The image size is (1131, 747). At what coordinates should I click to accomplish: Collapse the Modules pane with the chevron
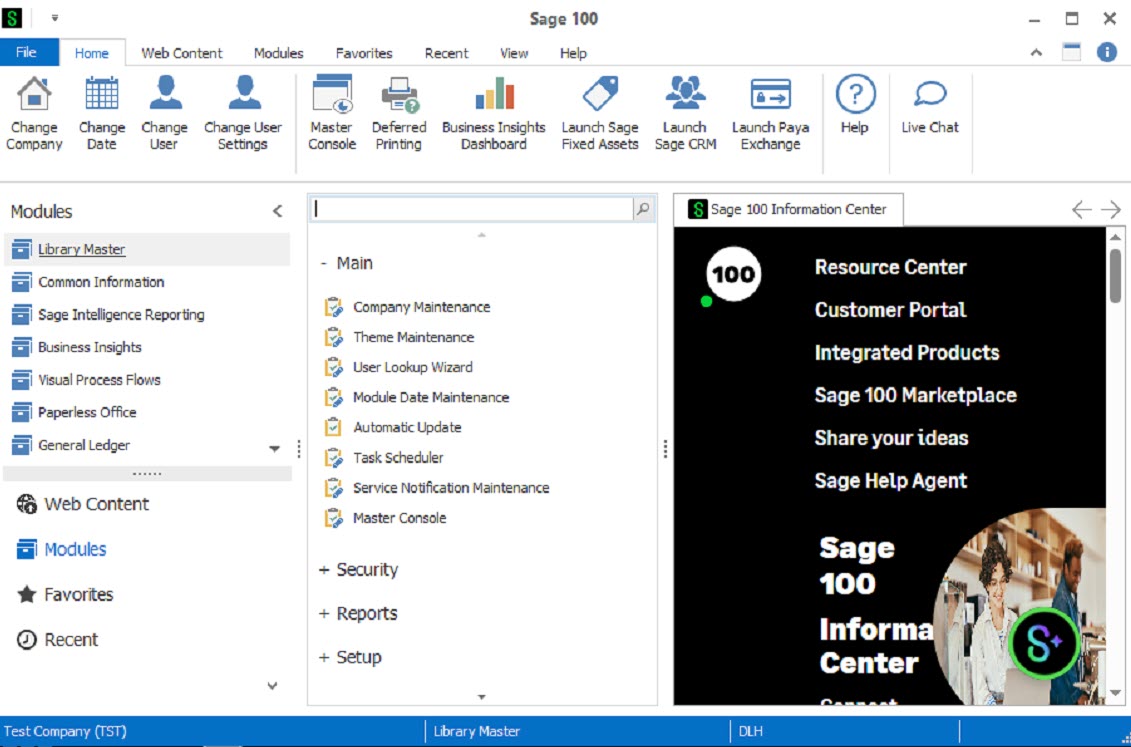[278, 211]
